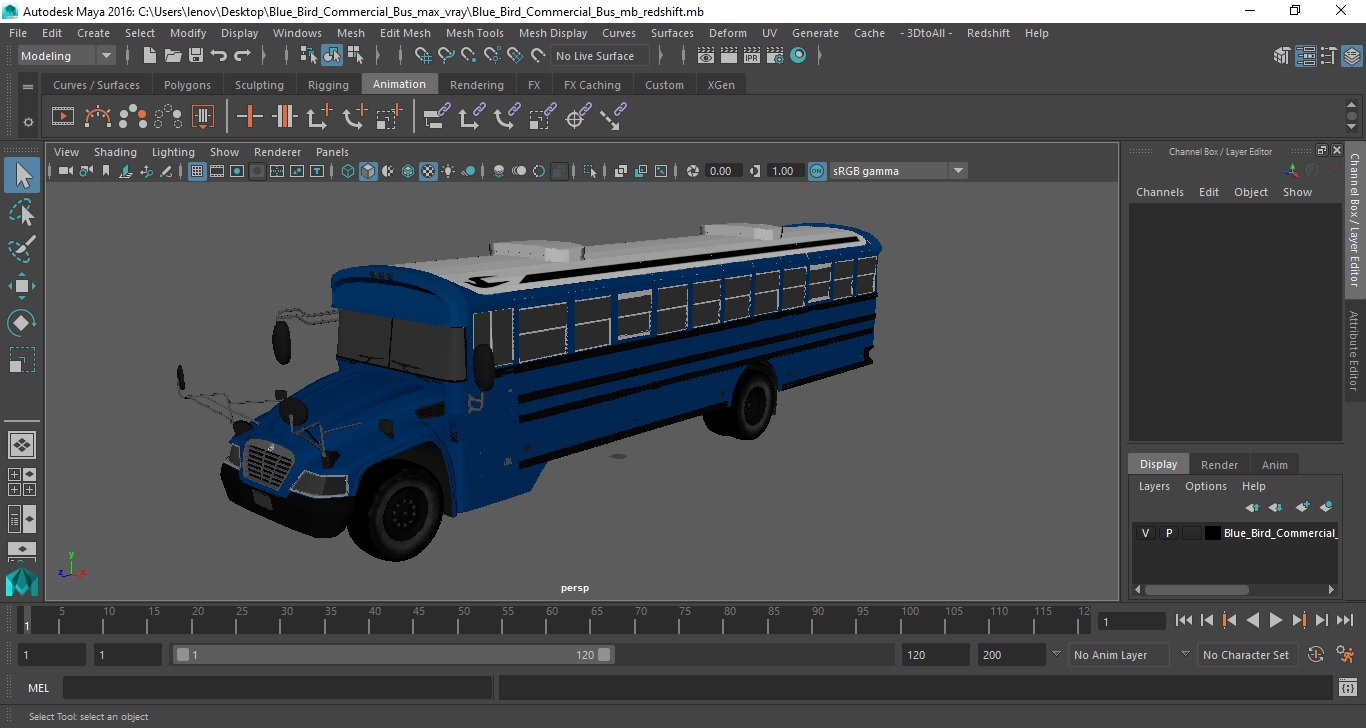Open the Render layer tab
Viewport: 1366px width, 728px height.
1219,464
